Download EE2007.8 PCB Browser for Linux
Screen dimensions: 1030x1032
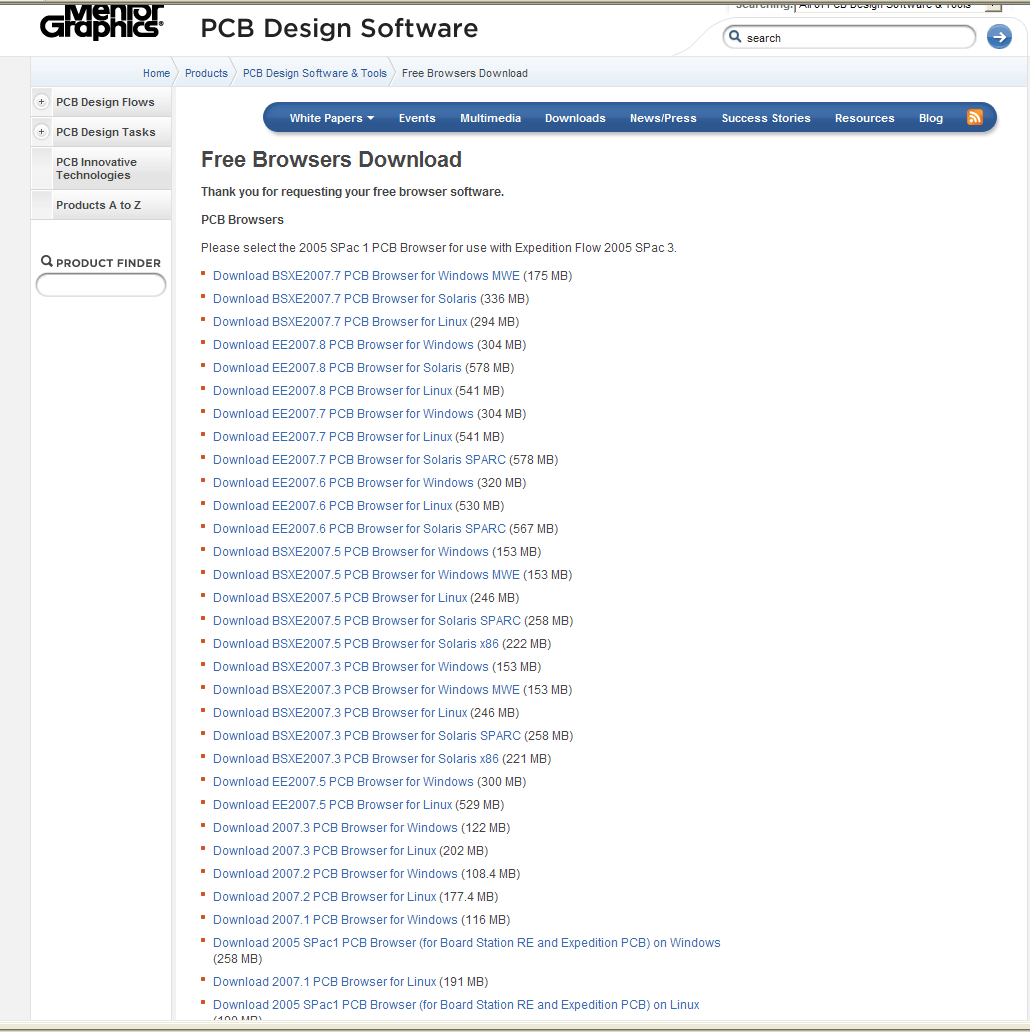click(x=332, y=391)
